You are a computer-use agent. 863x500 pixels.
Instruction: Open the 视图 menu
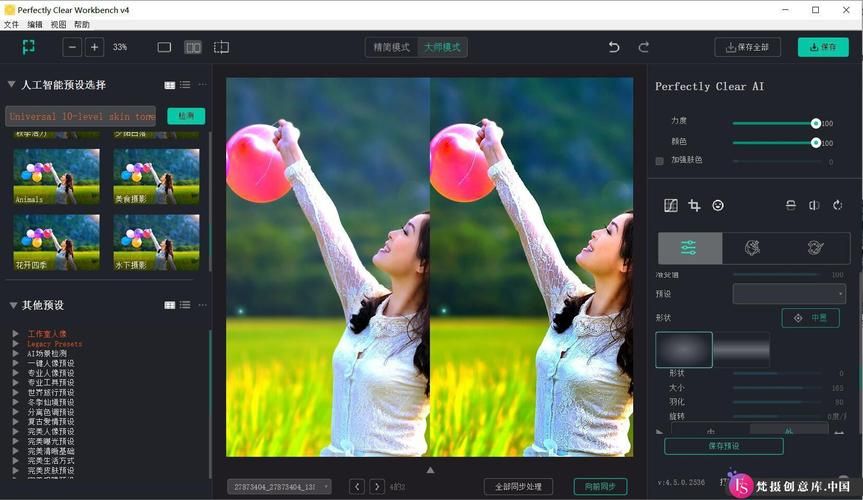pyautogui.click(x=58, y=25)
